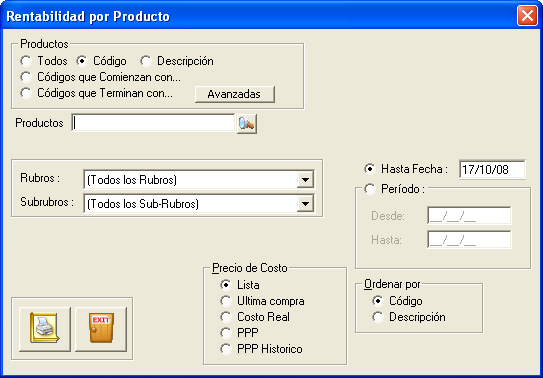Select Costo Real cost option
543x378 pixels.
point(226,317)
